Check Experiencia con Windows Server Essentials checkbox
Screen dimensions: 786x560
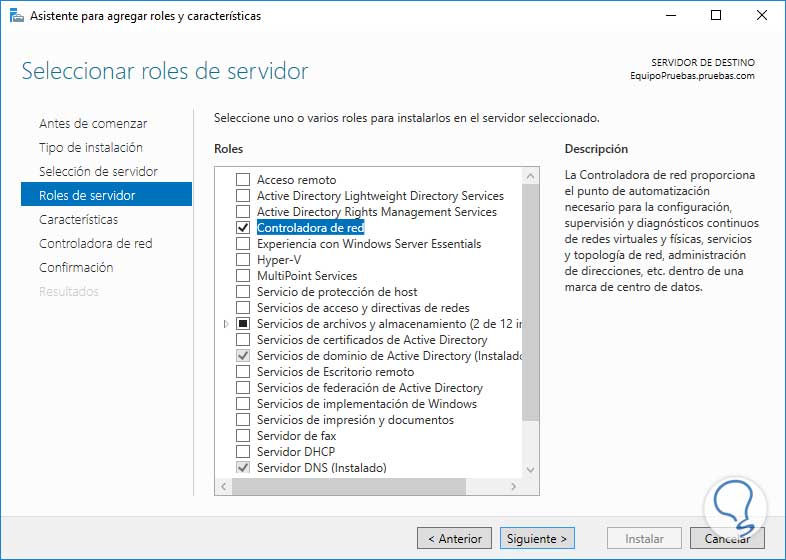click(x=243, y=244)
